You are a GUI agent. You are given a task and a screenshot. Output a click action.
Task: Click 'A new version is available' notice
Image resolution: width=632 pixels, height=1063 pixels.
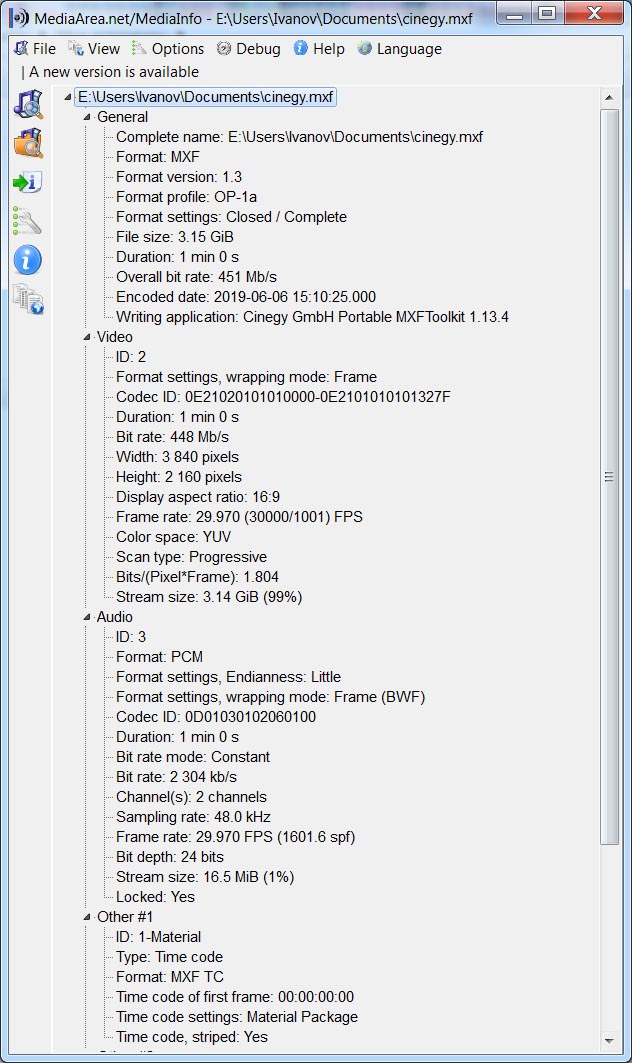(114, 72)
